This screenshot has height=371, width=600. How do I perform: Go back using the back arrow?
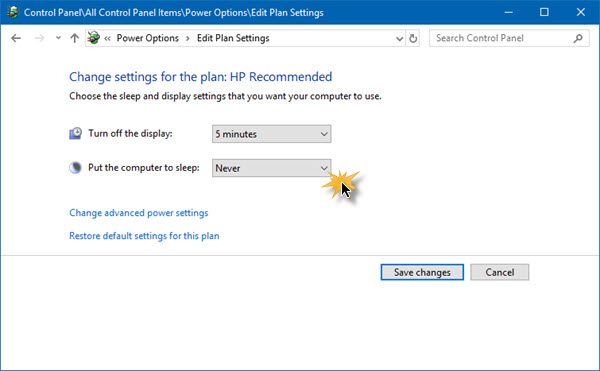point(16,38)
